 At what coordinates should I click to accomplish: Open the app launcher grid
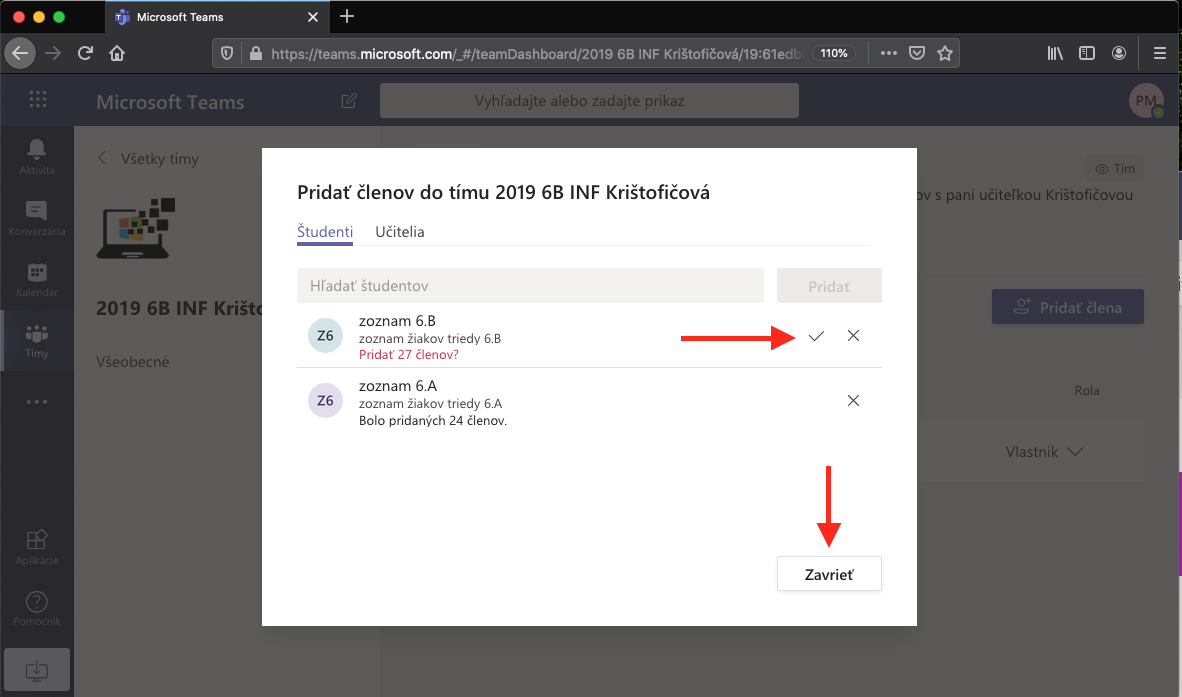(38, 100)
